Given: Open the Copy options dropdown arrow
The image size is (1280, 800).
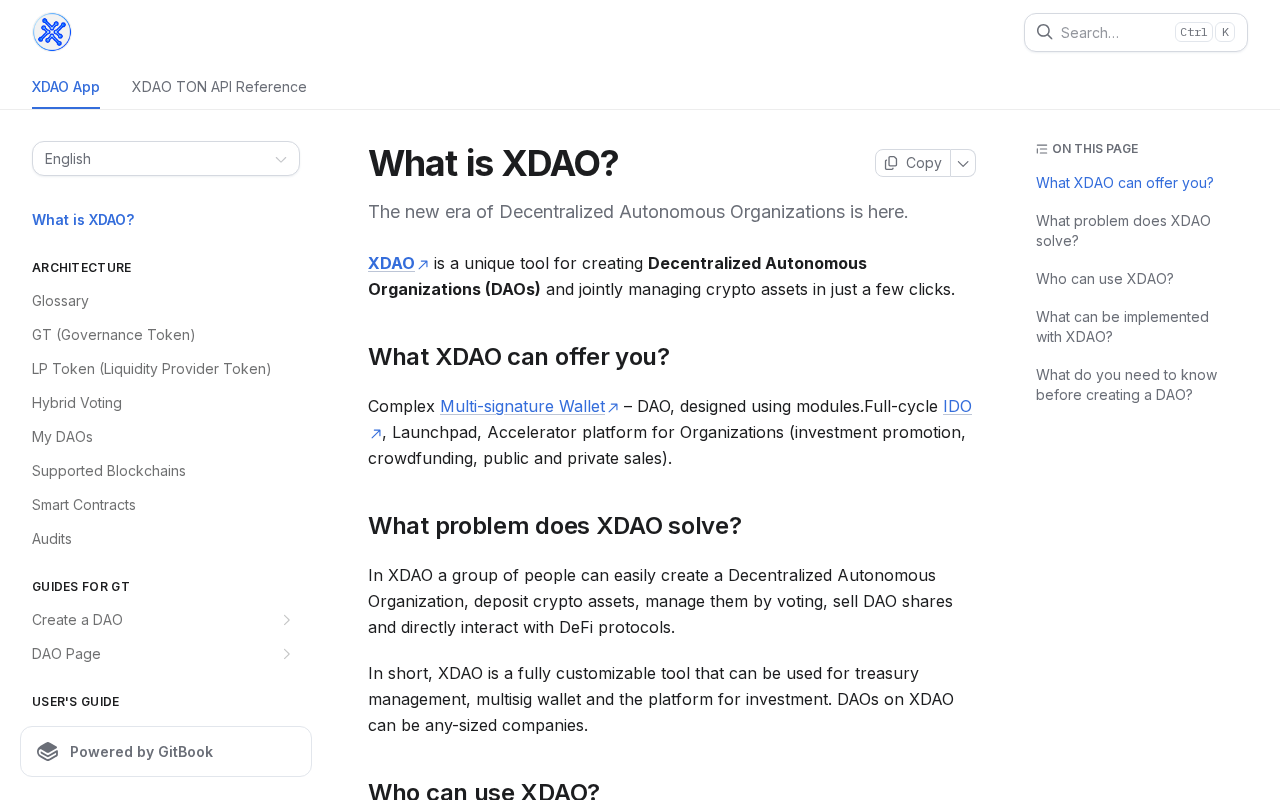Looking at the screenshot, I should 963,163.
